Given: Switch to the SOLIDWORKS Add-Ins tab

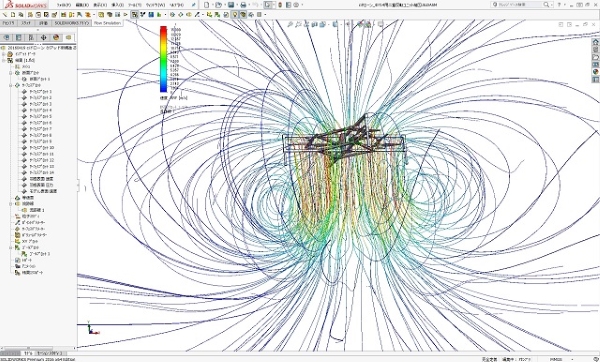Looking at the screenshot, I should [x=72, y=23].
